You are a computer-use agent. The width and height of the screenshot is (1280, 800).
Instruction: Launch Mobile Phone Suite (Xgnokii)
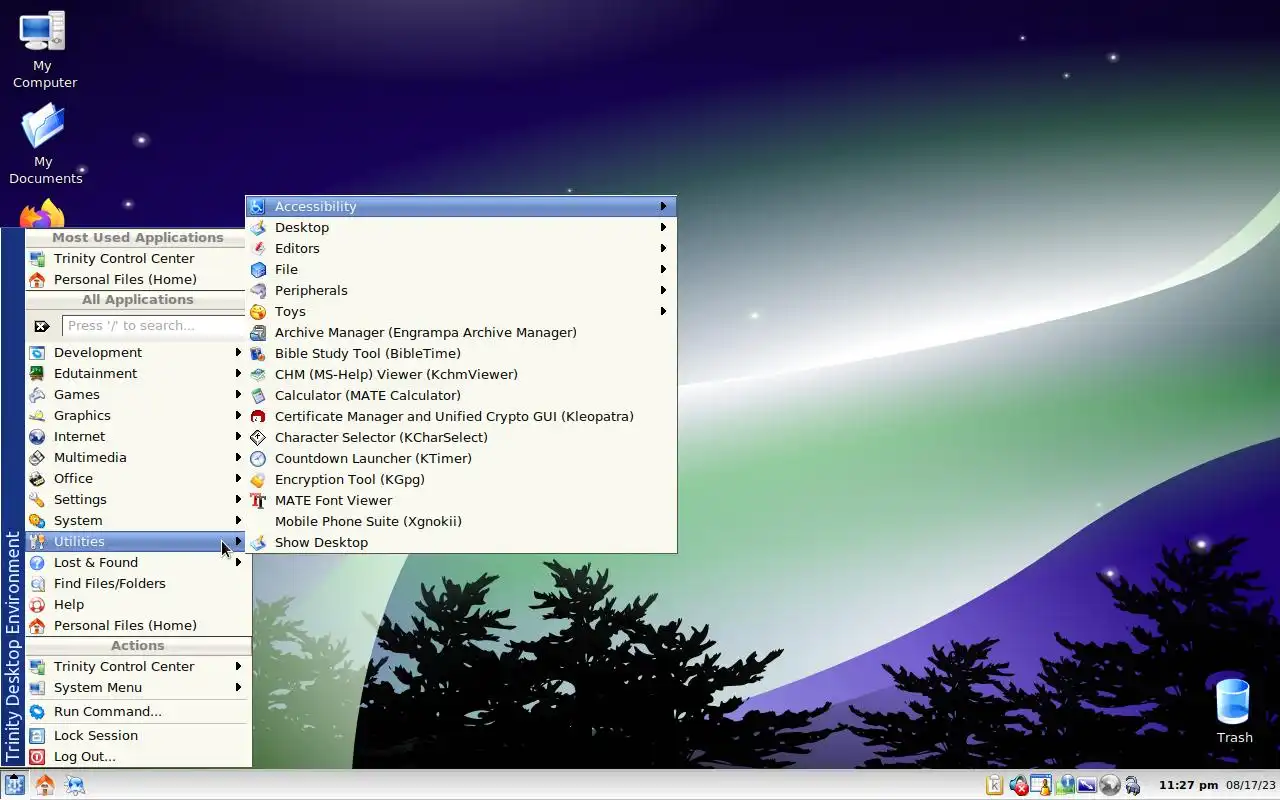click(x=461, y=521)
